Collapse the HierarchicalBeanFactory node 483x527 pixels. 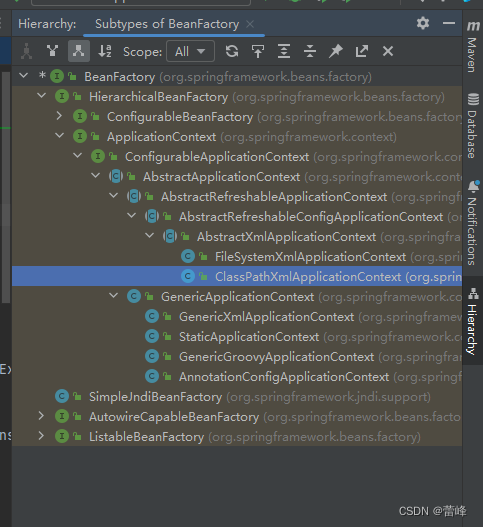[41, 96]
